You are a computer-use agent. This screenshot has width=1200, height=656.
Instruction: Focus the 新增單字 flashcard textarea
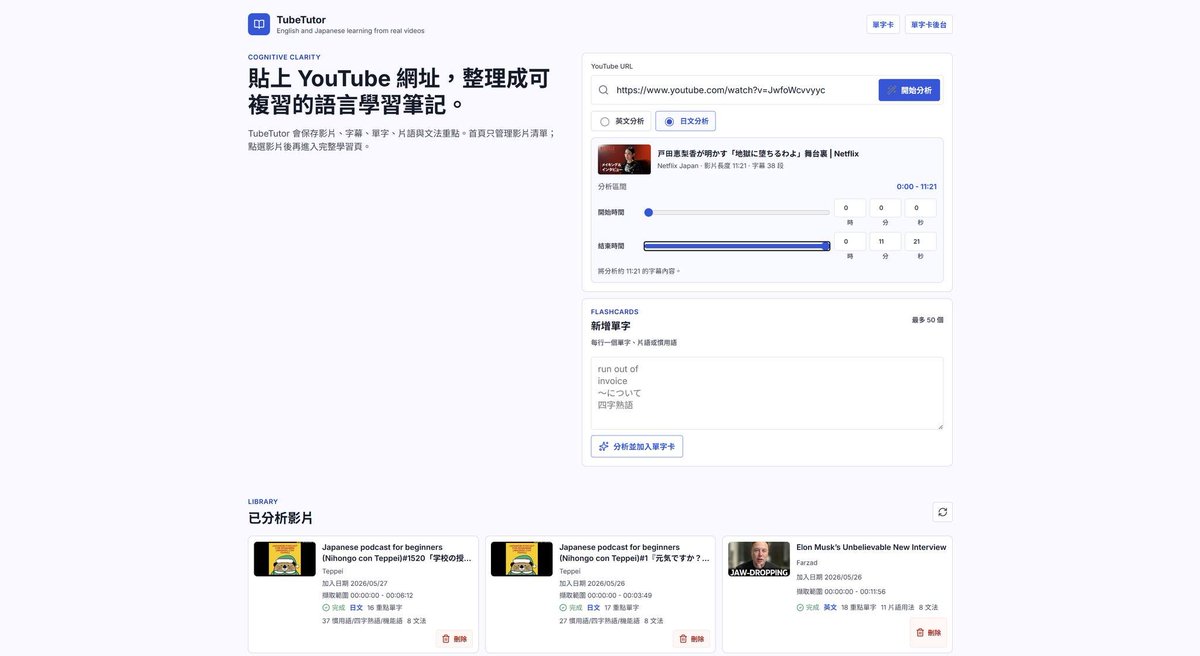pyautogui.click(x=767, y=393)
